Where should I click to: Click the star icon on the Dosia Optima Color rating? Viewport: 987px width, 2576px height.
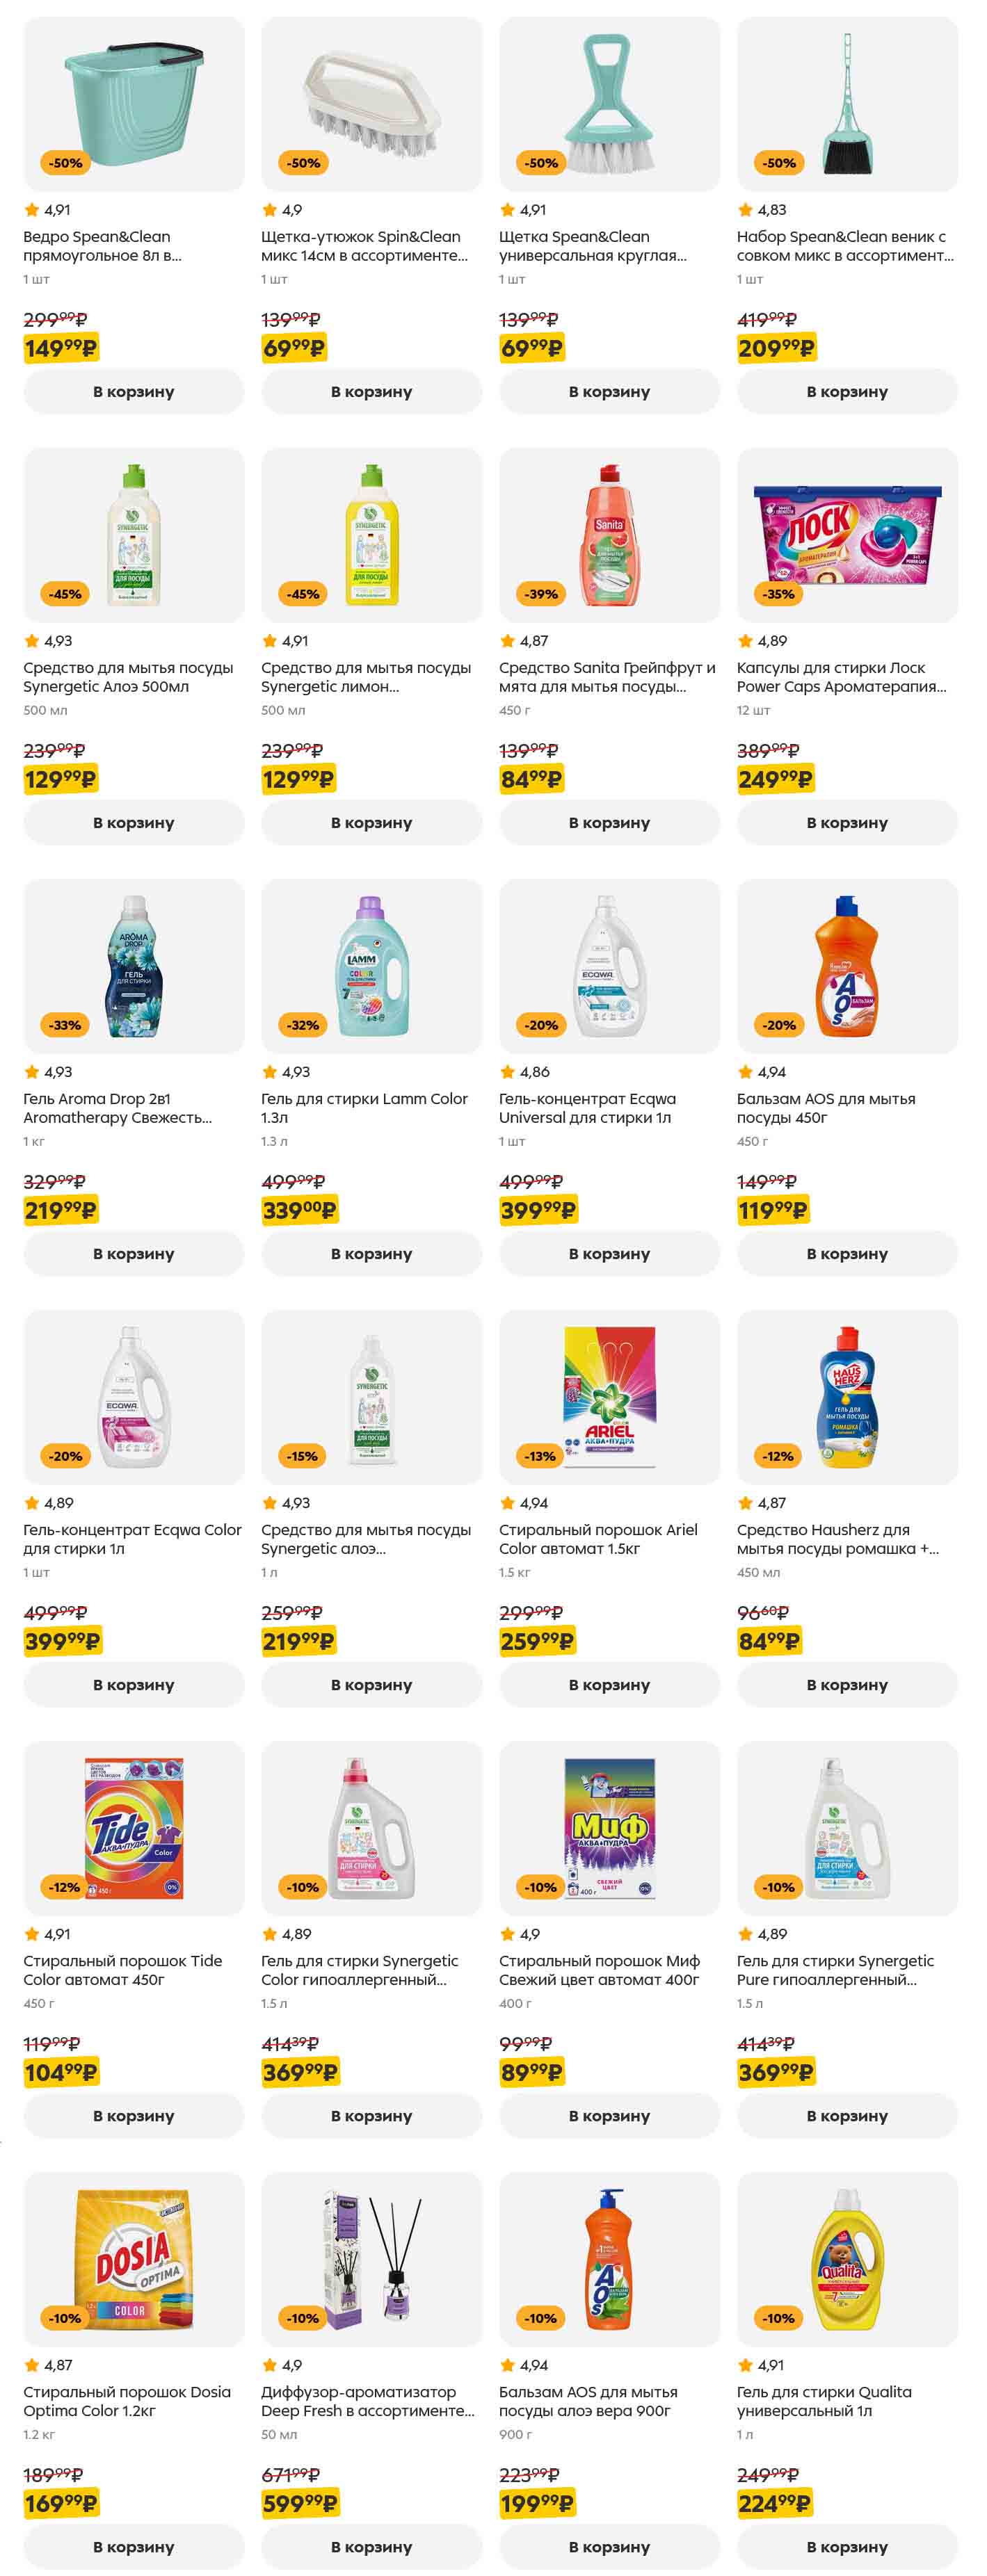(x=31, y=2365)
